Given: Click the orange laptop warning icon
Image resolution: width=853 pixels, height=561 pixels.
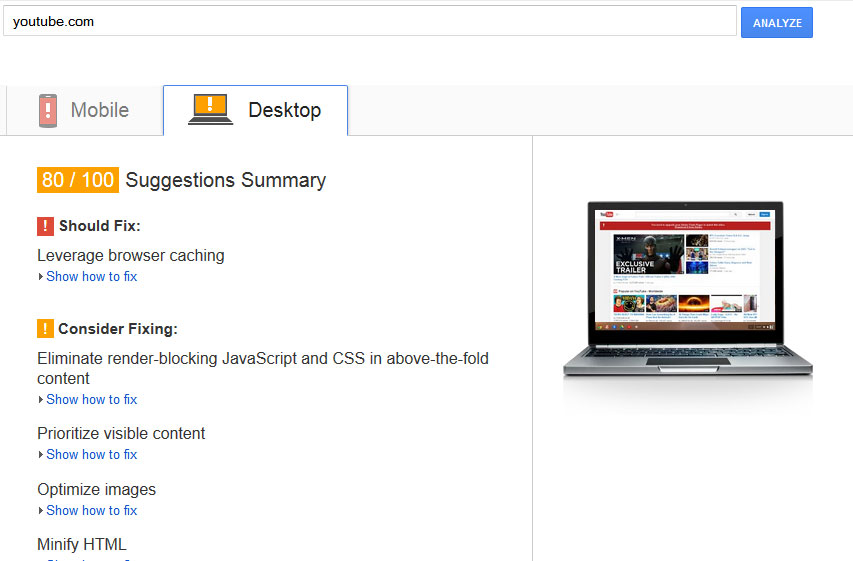Looking at the screenshot, I should (210, 109).
